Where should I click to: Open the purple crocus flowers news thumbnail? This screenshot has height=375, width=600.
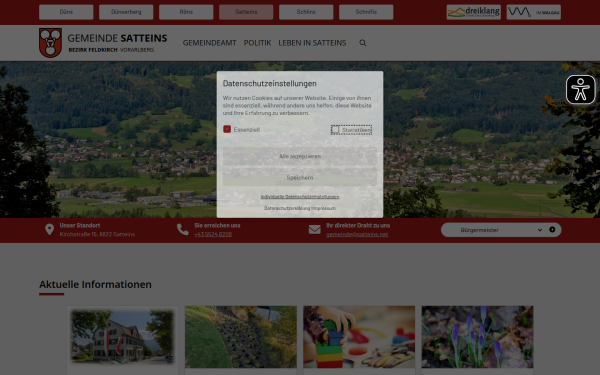[477, 337]
